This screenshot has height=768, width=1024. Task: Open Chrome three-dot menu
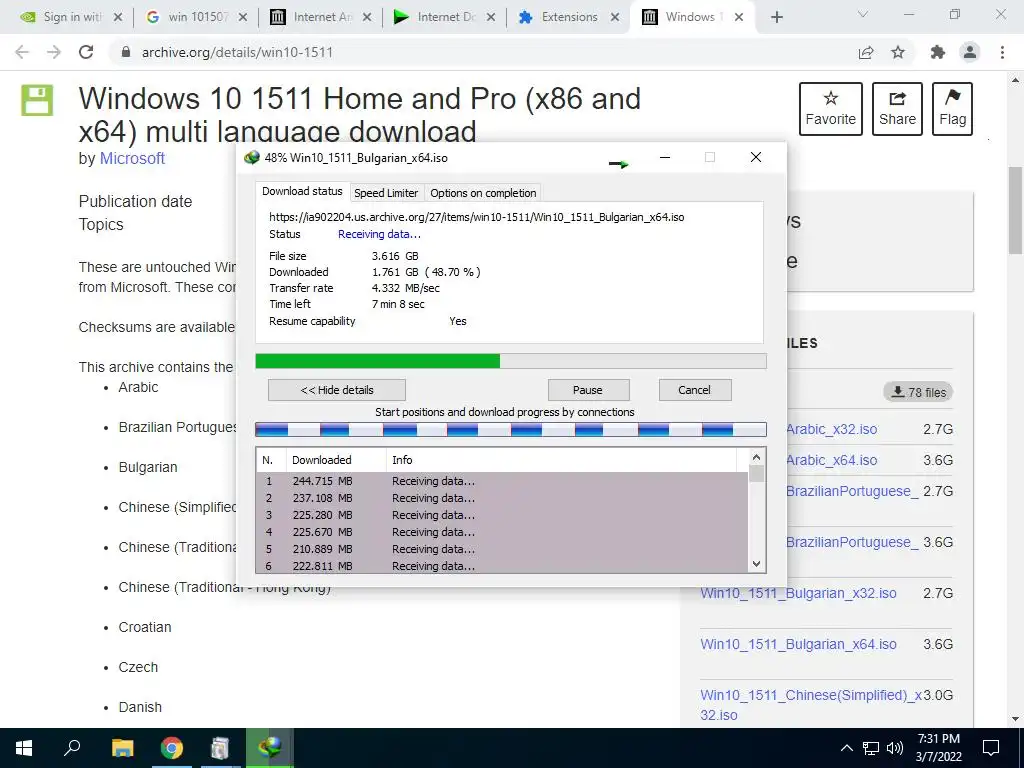[x=1002, y=52]
